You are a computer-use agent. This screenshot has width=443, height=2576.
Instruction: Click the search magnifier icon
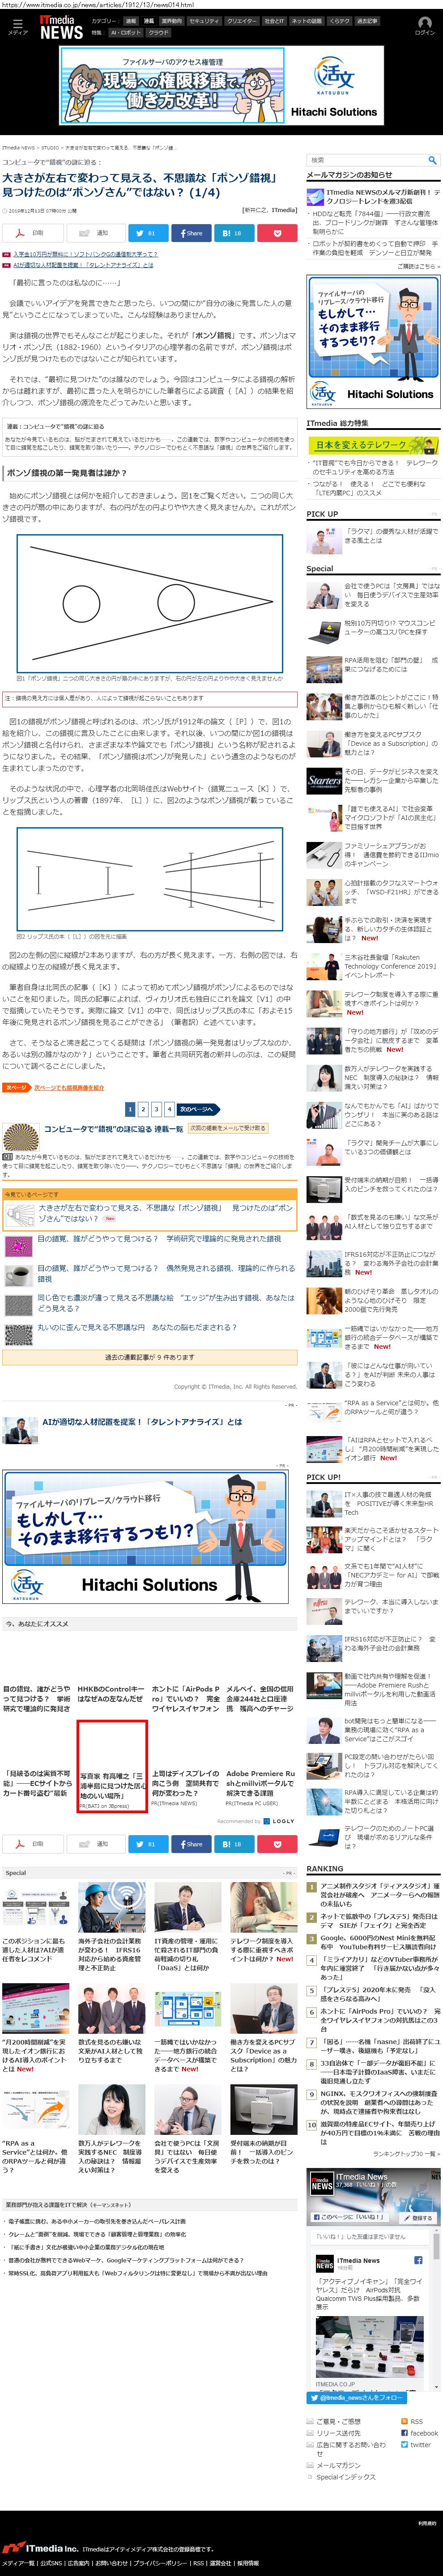[x=431, y=160]
